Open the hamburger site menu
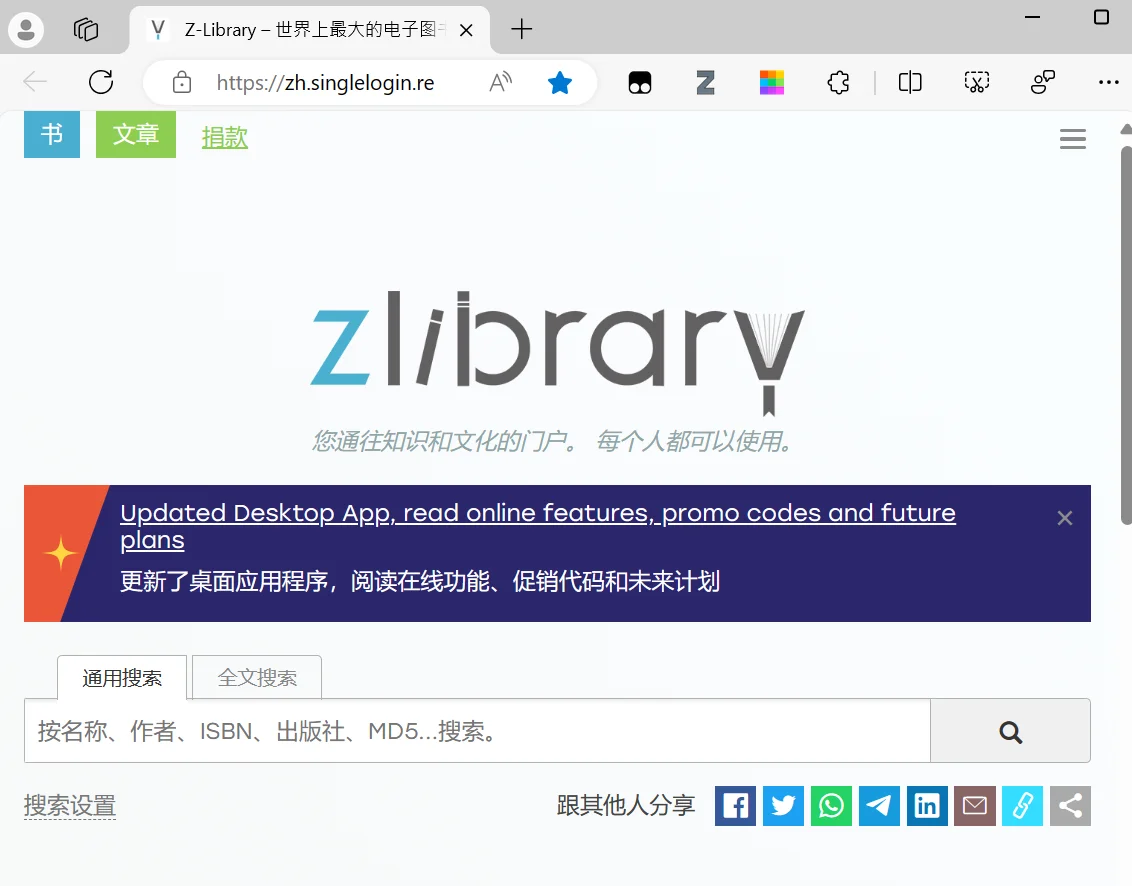The image size is (1132, 886). 1073,139
